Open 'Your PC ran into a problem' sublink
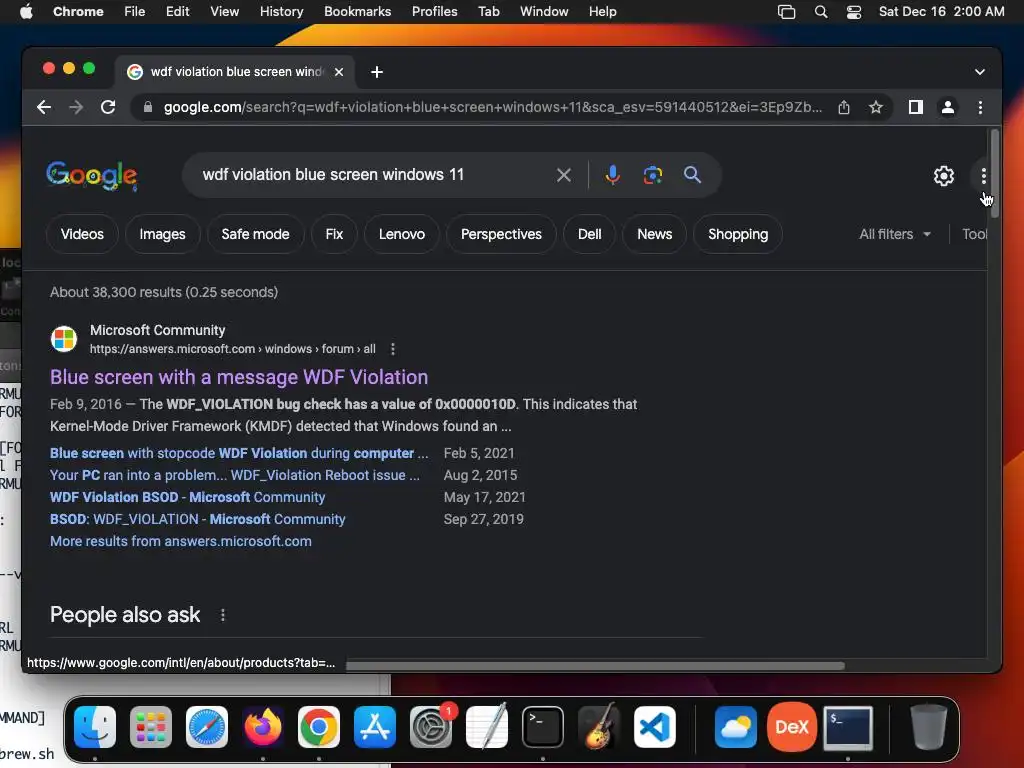This screenshot has height=768, width=1024. click(235, 475)
